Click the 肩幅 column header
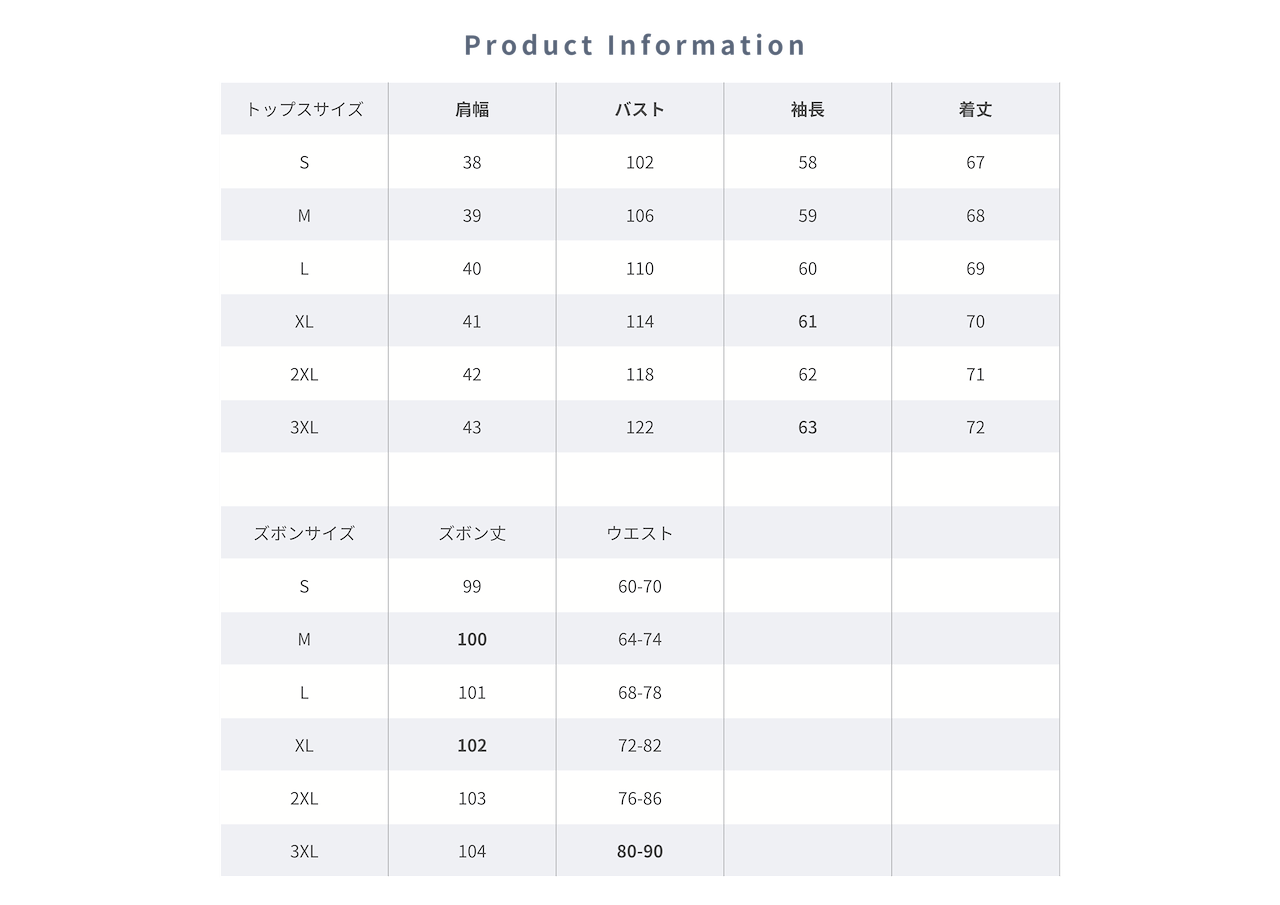Viewport: 1280px width, 905px height. pos(472,109)
